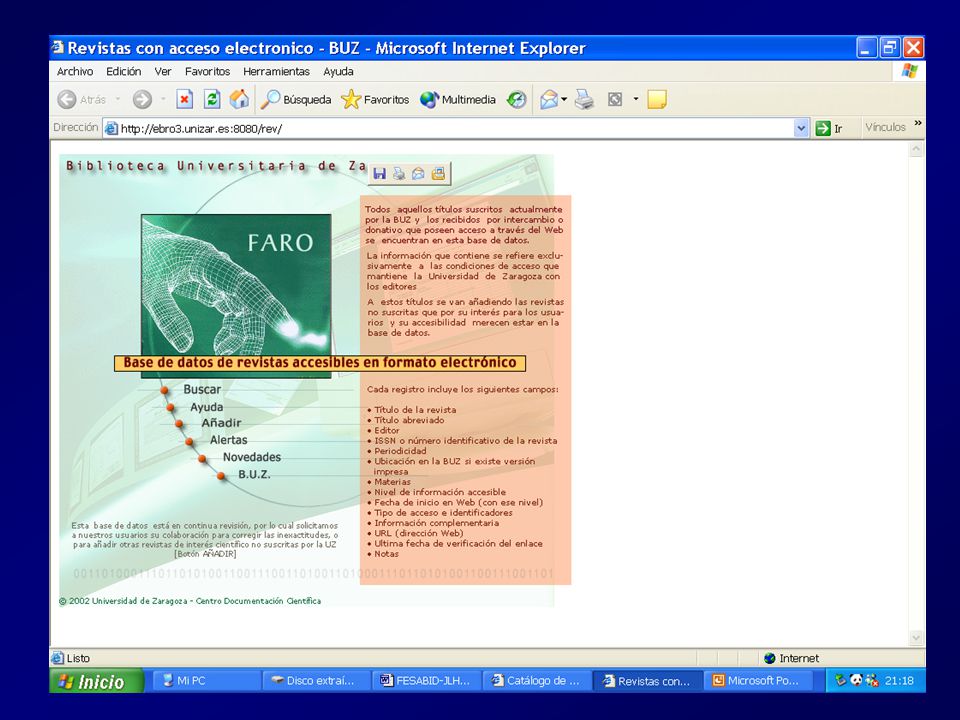The image size is (960, 720).
Task: Click the 'Listo' status bar text
Action: [78, 658]
